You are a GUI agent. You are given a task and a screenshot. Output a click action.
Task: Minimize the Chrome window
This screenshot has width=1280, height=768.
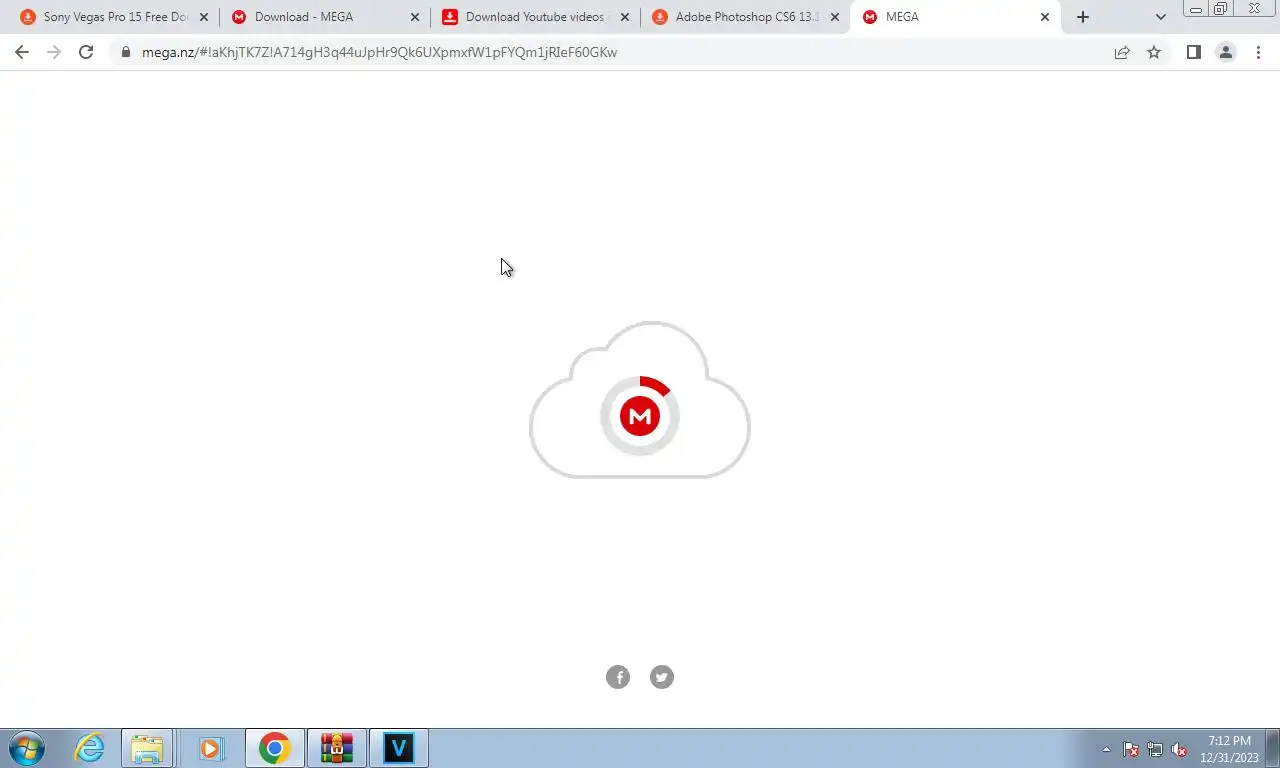tap(1195, 9)
